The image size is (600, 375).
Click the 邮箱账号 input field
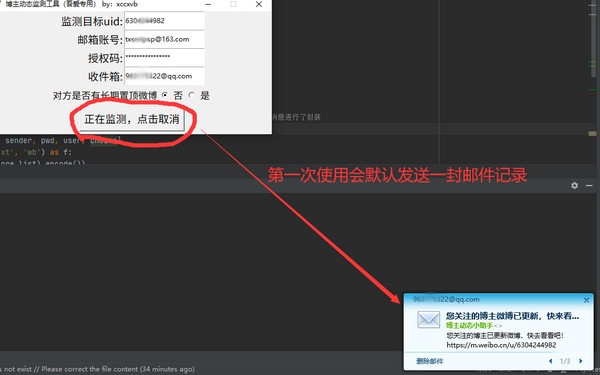[x=164, y=39]
